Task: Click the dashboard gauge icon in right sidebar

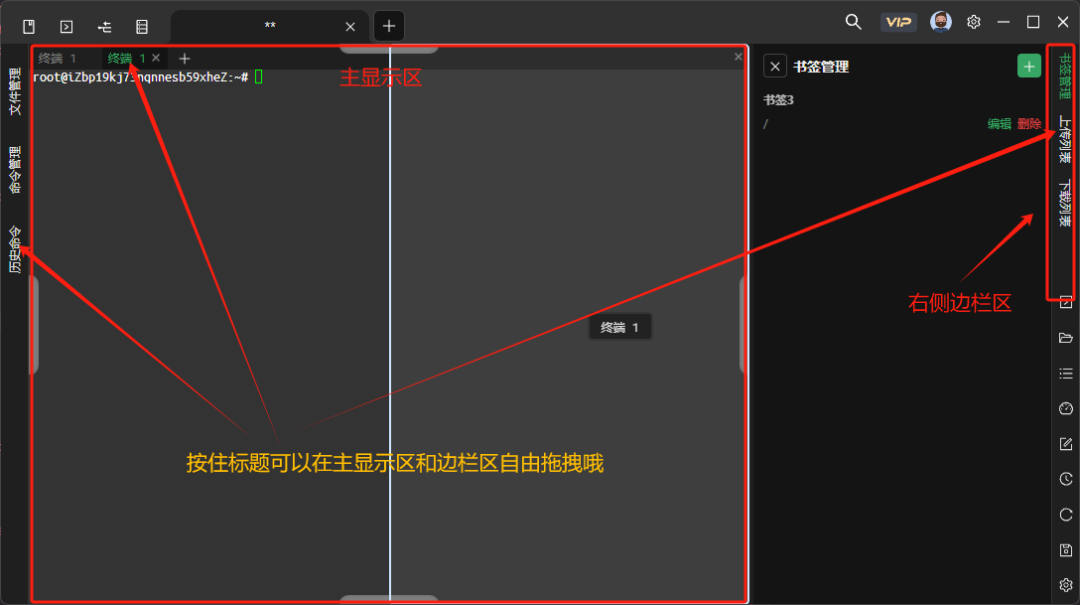Action: coord(1064,408)
